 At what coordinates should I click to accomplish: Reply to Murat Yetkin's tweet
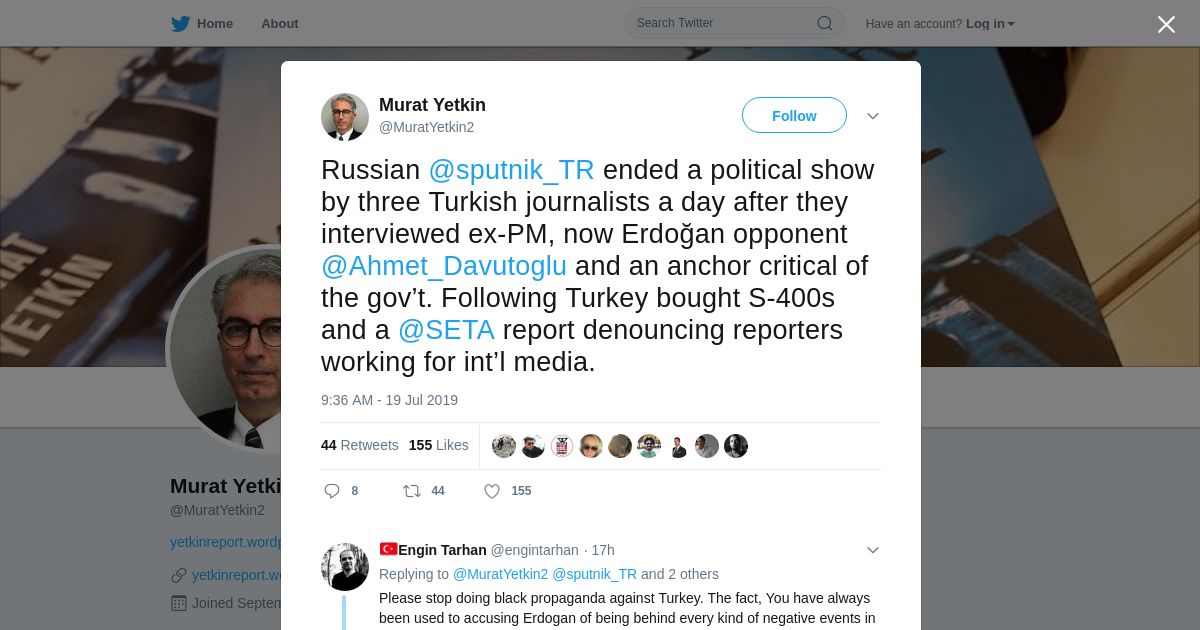click(x=333, y=491)
